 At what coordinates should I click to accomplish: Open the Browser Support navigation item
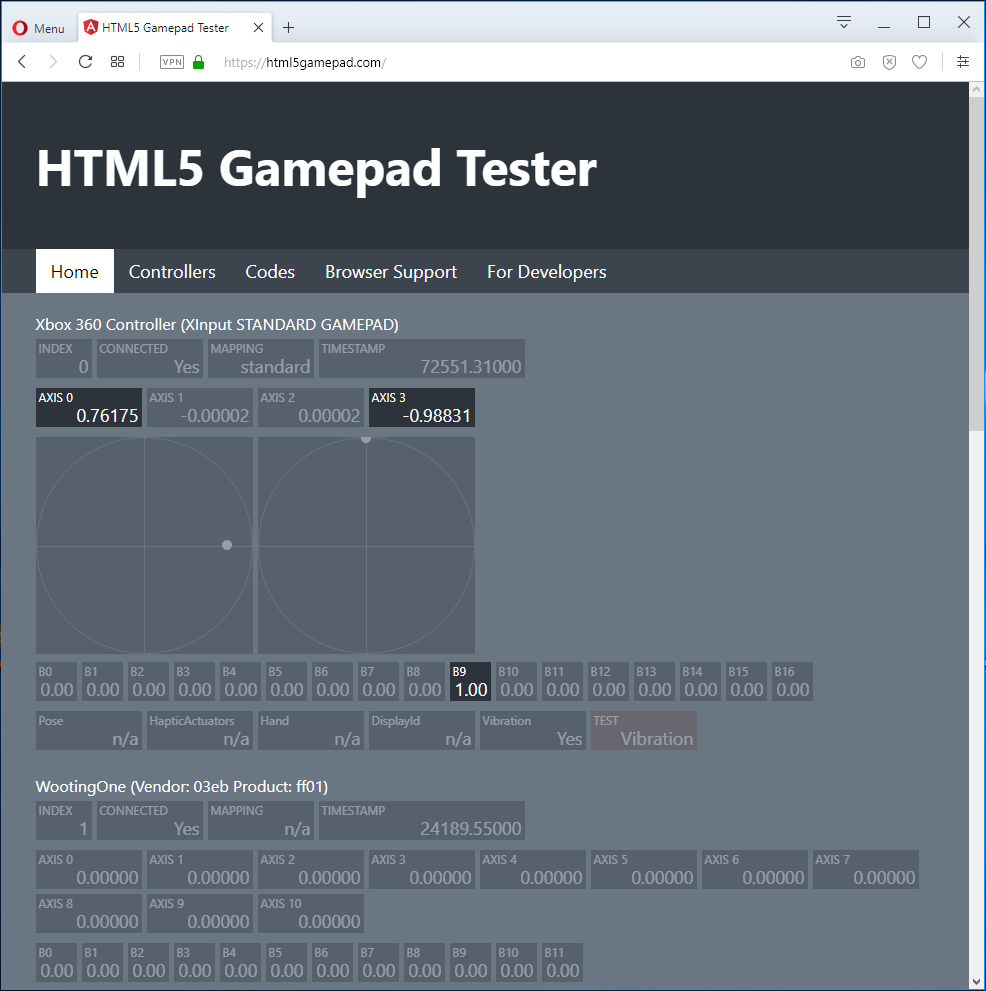(391, 272)
